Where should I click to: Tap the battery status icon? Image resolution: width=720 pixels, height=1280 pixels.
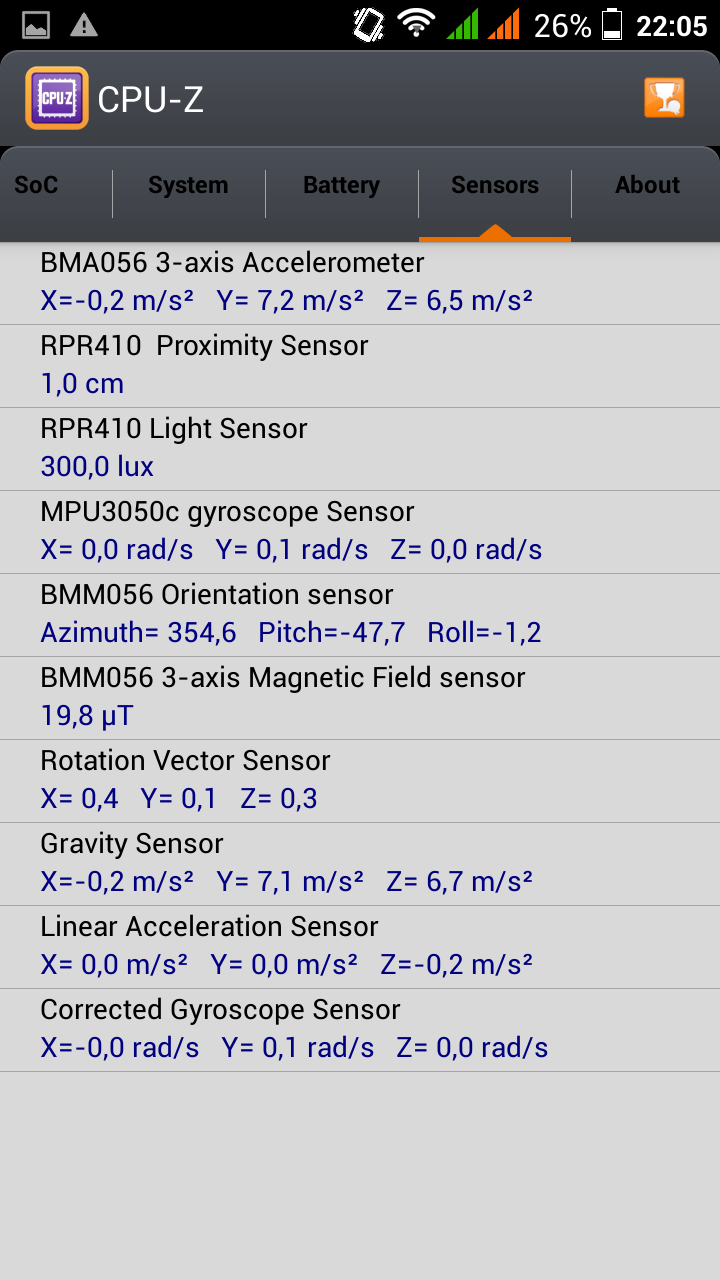[612, 25]
